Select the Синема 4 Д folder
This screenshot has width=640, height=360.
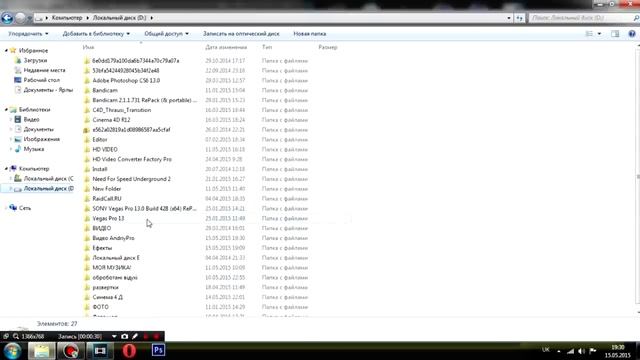107,297
